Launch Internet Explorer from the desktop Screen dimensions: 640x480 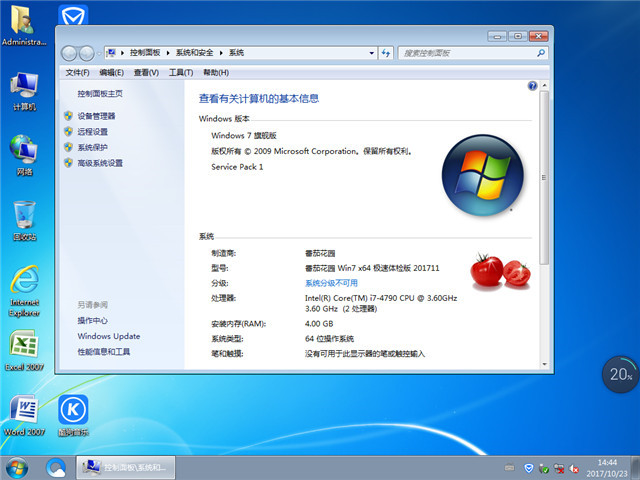(24, 291)
